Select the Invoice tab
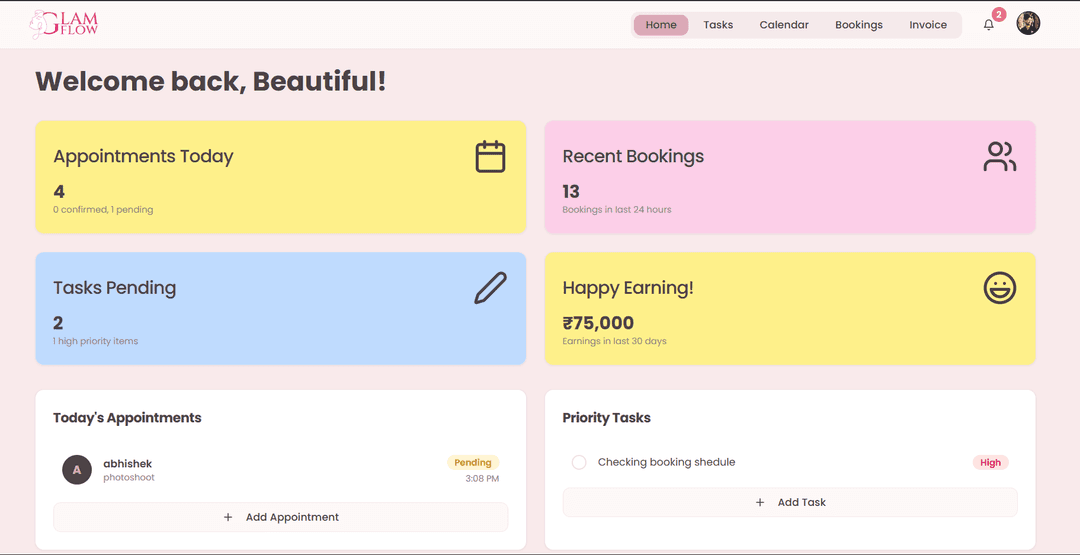Image resolution: width=1080 pixels, height=555 pixels. [928, 25]
